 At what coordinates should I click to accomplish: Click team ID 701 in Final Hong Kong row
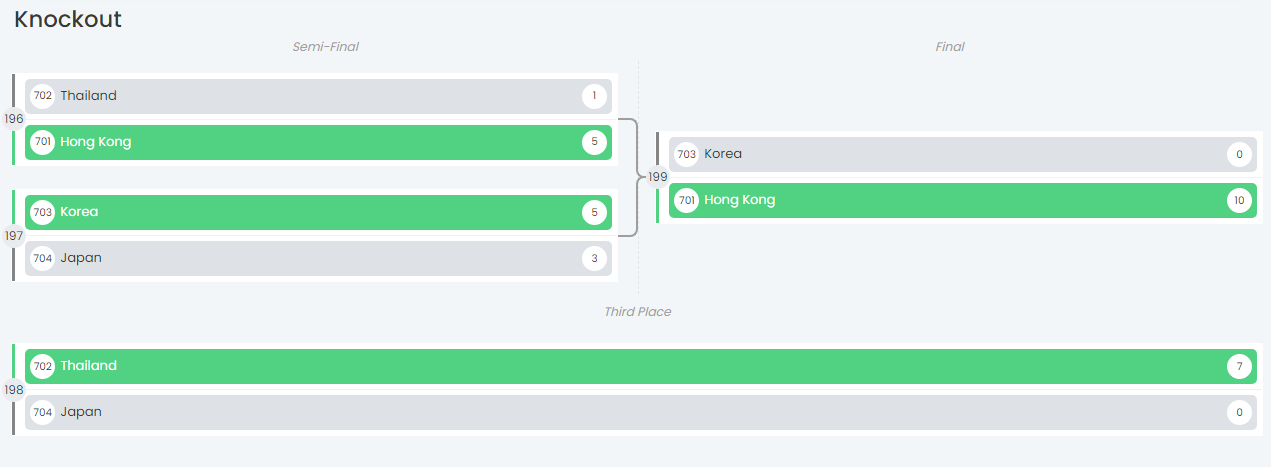686,200
